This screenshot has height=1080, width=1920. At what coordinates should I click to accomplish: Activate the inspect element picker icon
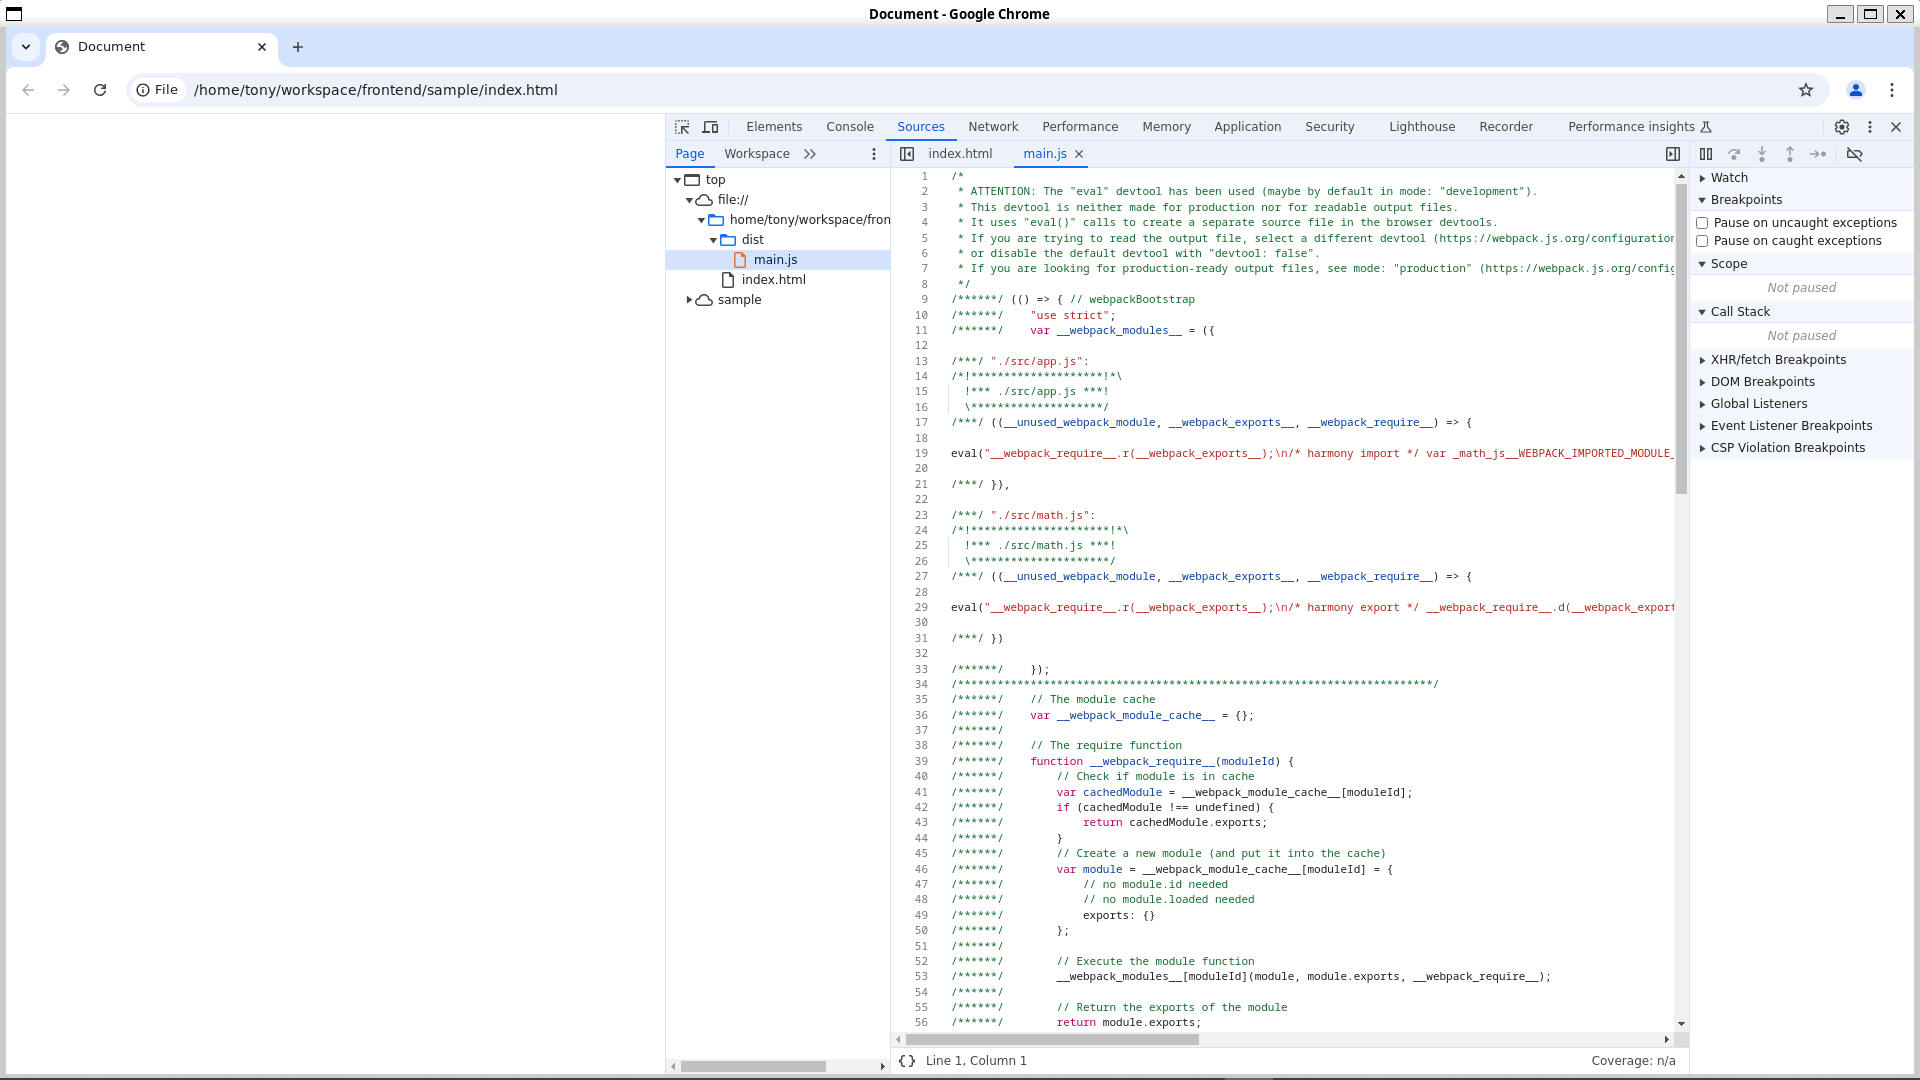(x=682, y=127)
